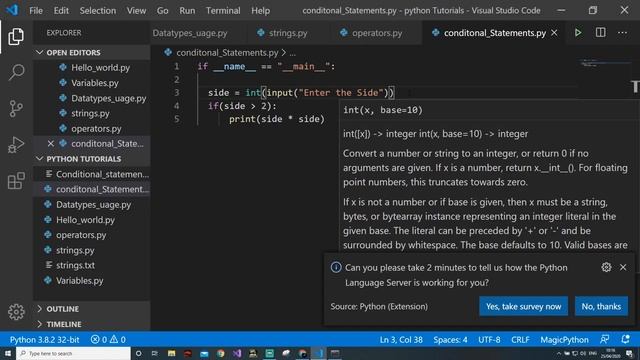Viewport: 640px width, 360px height.
Task: Click the errors and warnings status indicator
Action: [108, 340]
